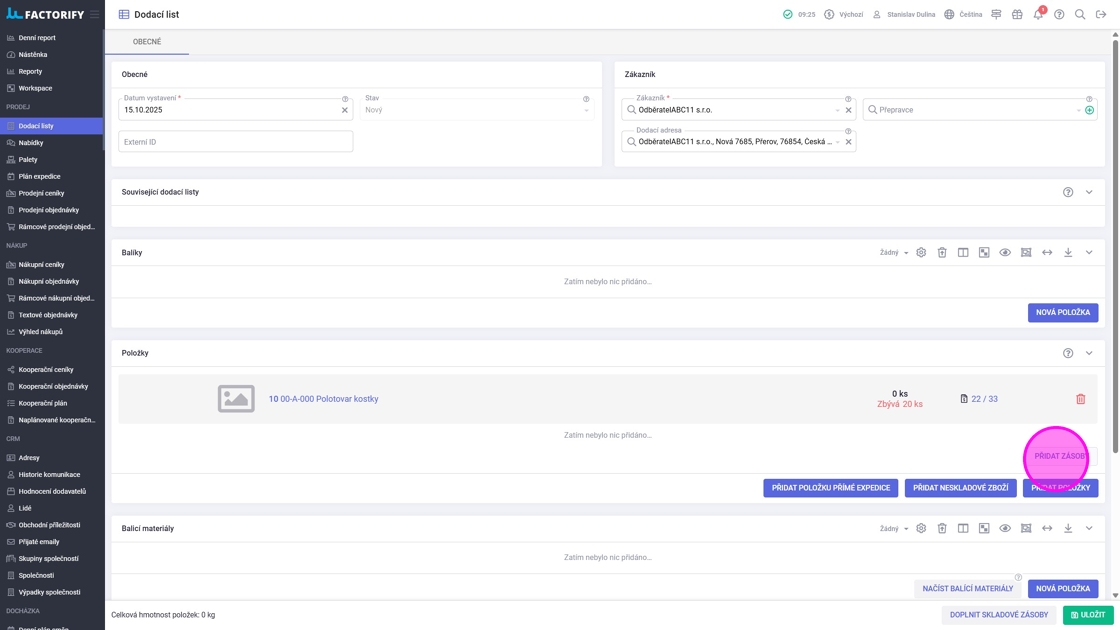Viewport: 1120px width, 630px height.
Task: Open the Žádný dropdown in Balíky
Action: tap(893, 253)
